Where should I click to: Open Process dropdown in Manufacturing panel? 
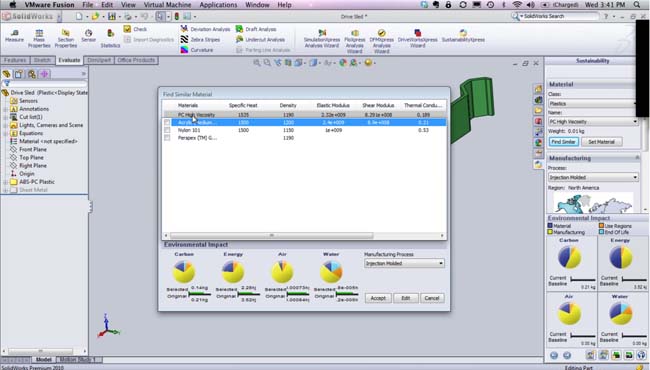pos(593,177)
